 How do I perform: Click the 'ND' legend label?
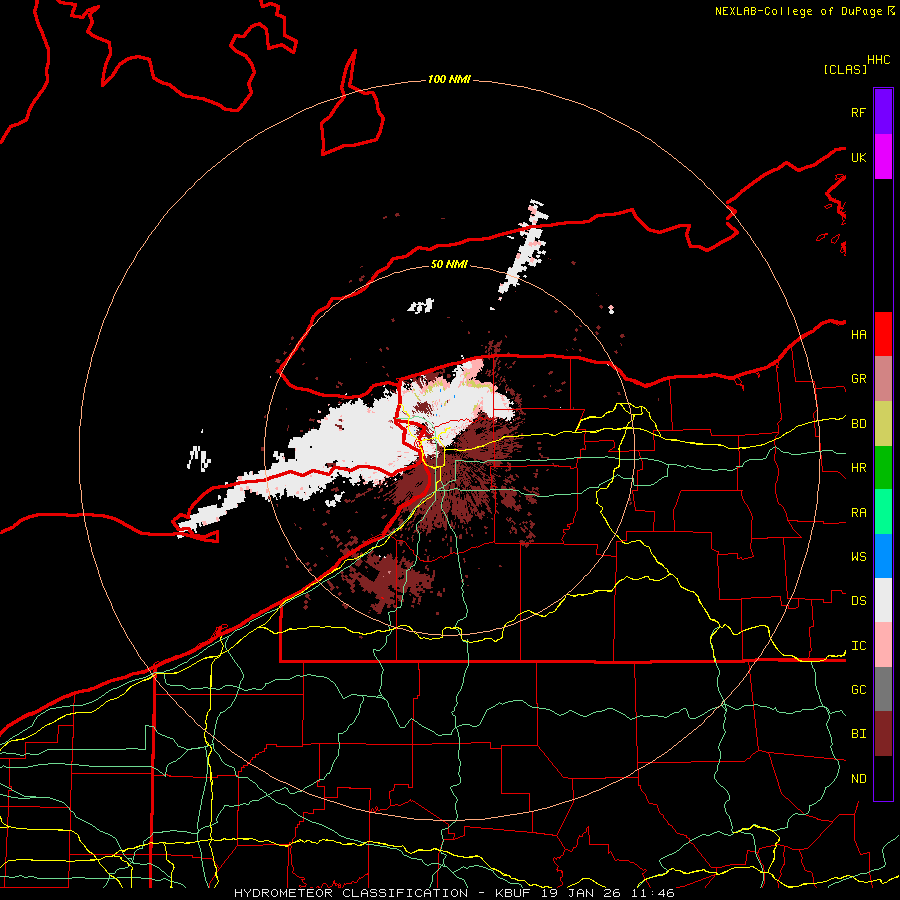click(858, 779)
